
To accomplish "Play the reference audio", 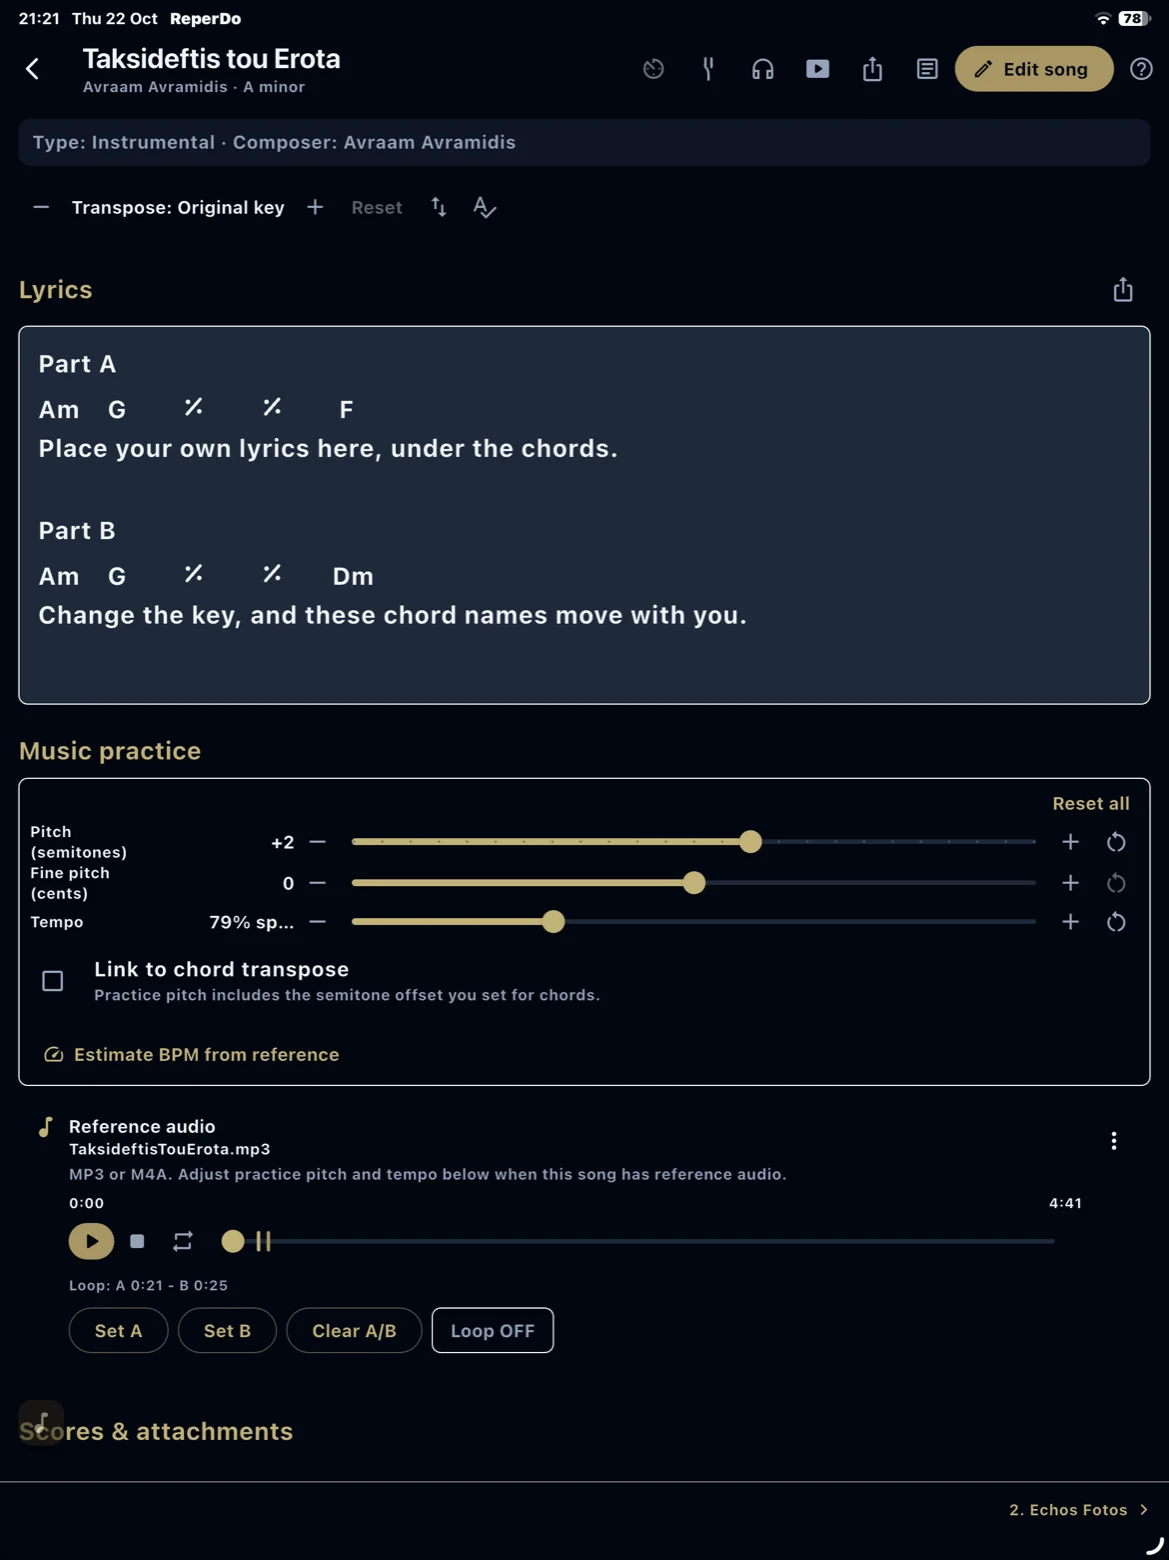I will 91,1241.
